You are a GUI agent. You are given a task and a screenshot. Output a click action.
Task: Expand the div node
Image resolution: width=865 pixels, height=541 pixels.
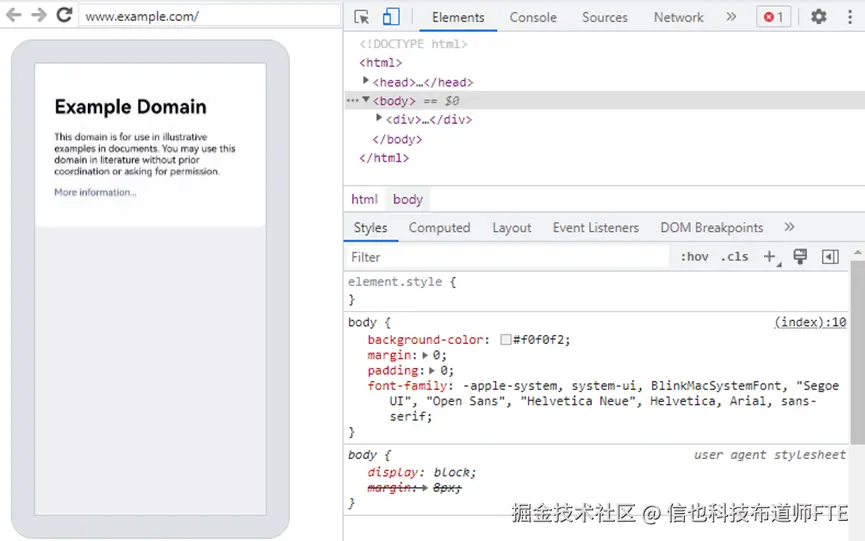(x=378, y=117)
